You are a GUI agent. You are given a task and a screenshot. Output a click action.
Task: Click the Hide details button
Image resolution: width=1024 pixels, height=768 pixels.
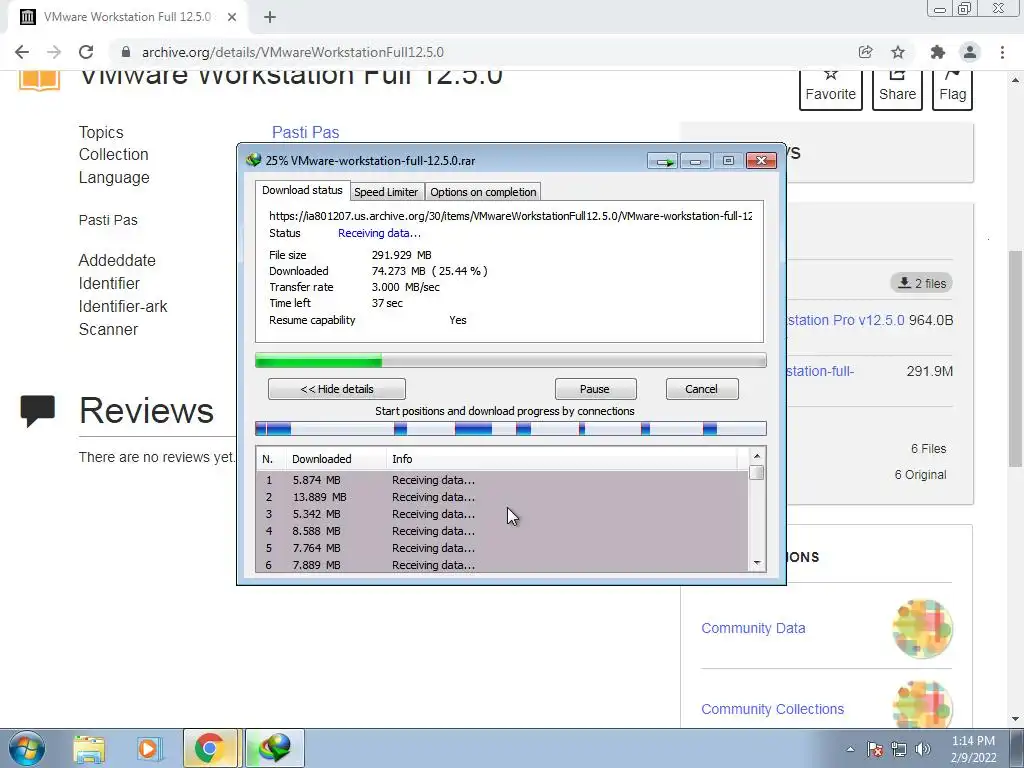(x=337, y=389)
